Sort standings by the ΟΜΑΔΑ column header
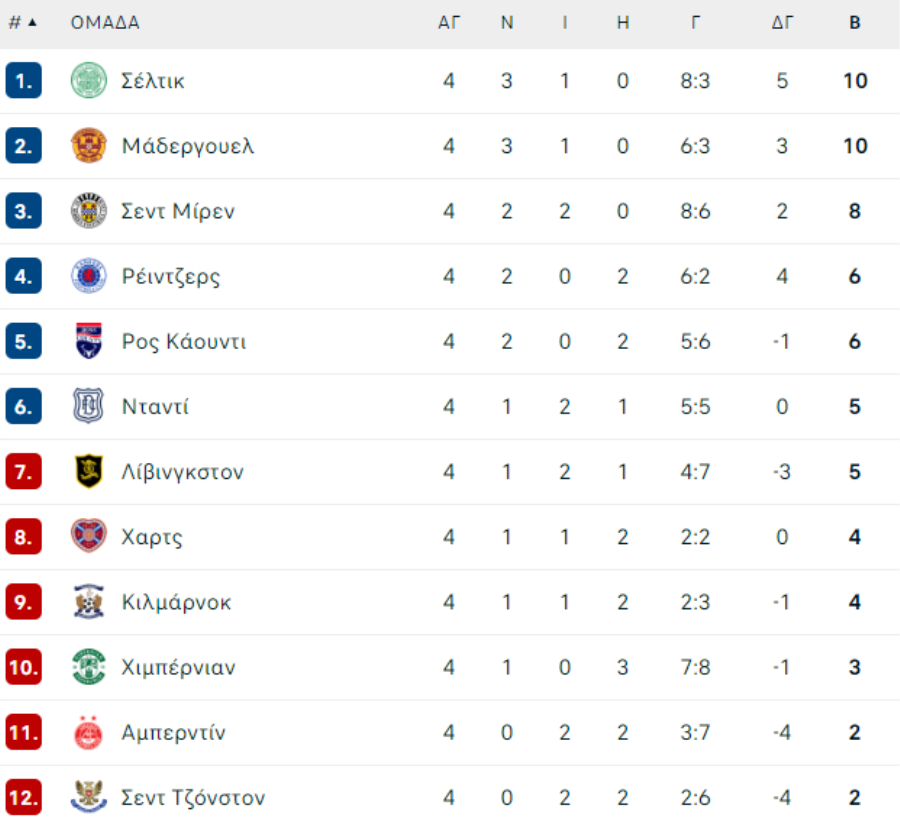The height and width of the screenshot is (824, 900). coord(105,23)
